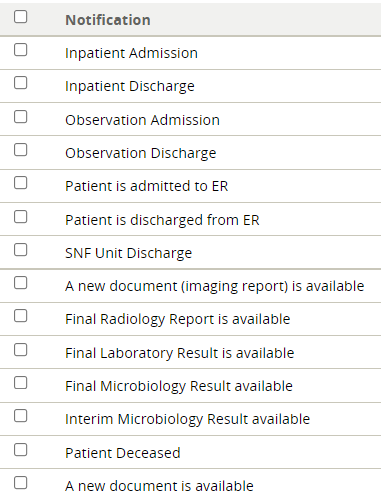Select the A new document is available checkbox

point(20,483)
